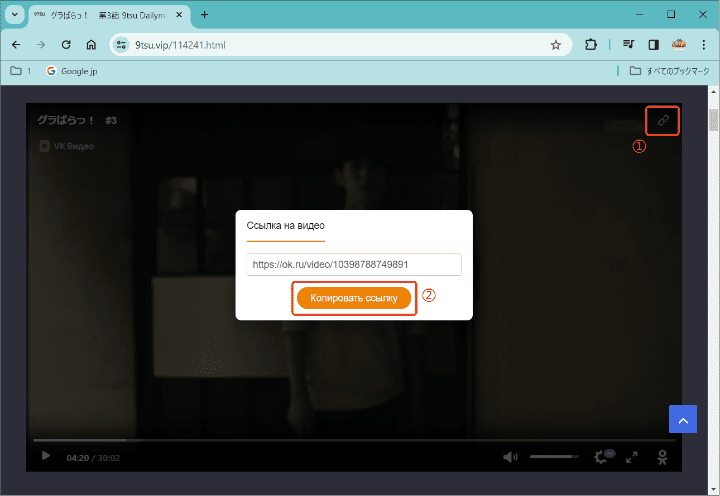The image size is (720, 496).
Task: Click the 04:20 / 30:02 time display
Action: coord(93,458)
